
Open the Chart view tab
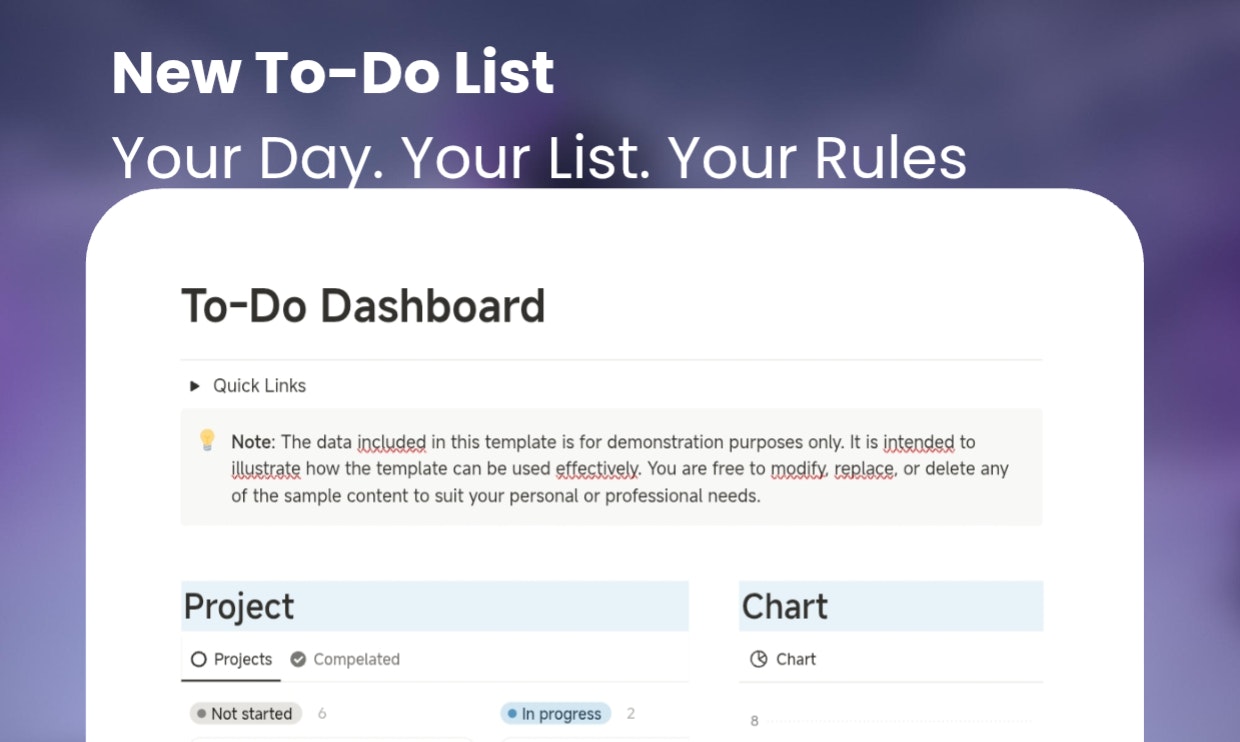[795, 659]
